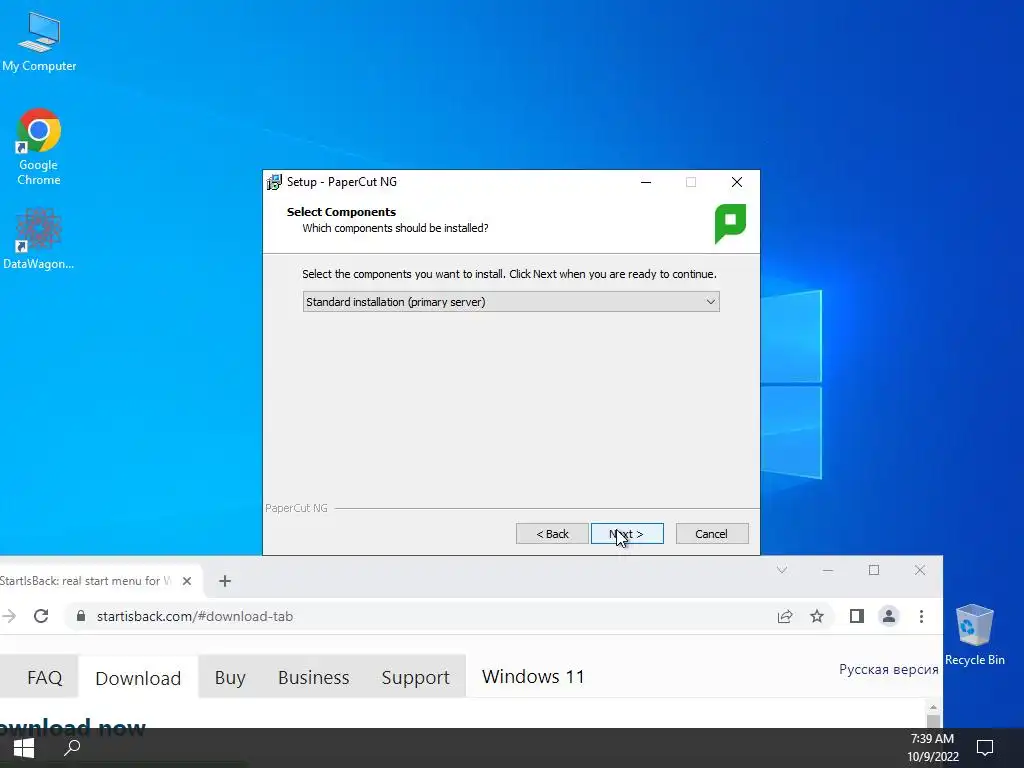Launch Google Chrome desktop shortcut
1024x768 pixels.
pyautogui.click(x=39, y=147)
